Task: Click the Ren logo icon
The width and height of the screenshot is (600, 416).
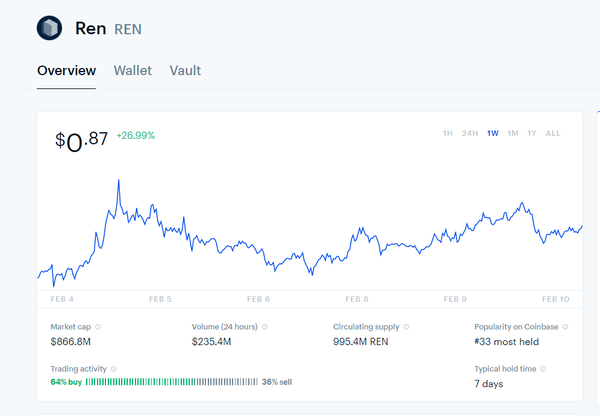Action: tap(49, 27)
